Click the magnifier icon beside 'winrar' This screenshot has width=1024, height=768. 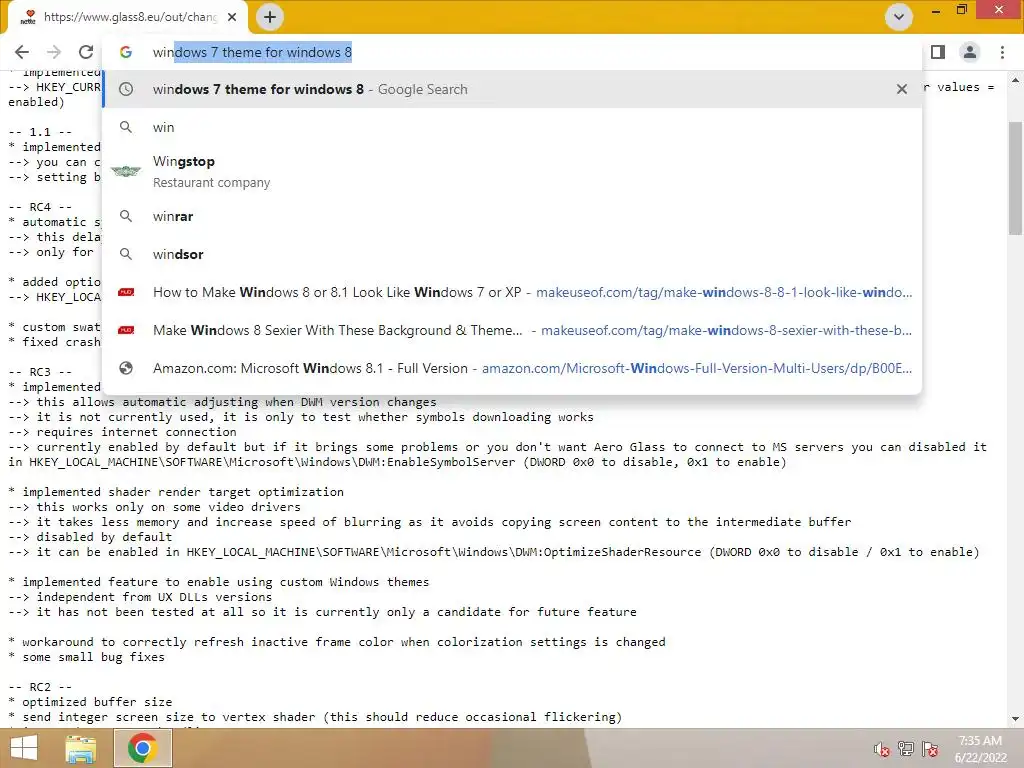(126, 216)
